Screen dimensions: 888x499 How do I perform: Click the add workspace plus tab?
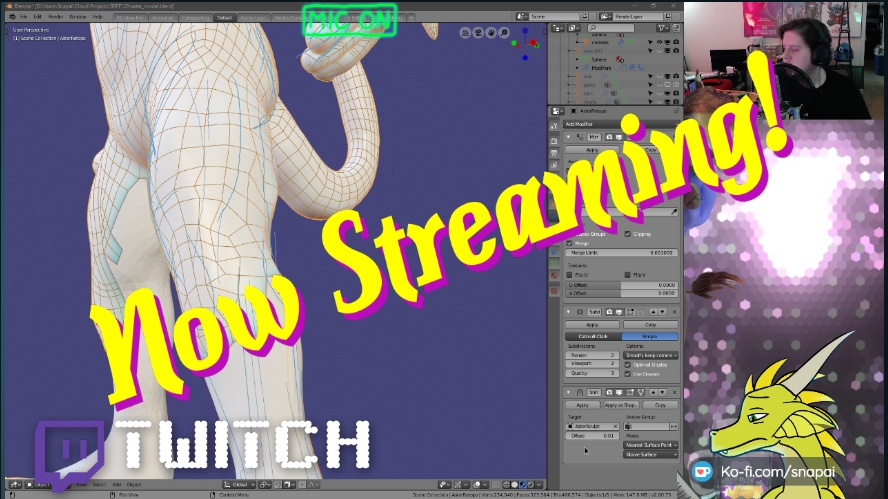click(x=411, y=18)
